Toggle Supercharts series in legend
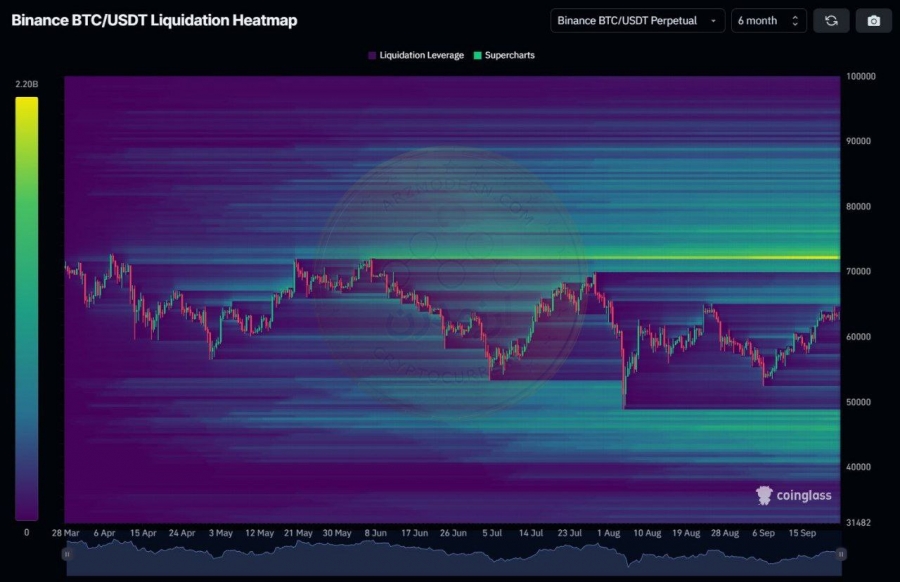This screenshot has height=582, width=900. 504,56
